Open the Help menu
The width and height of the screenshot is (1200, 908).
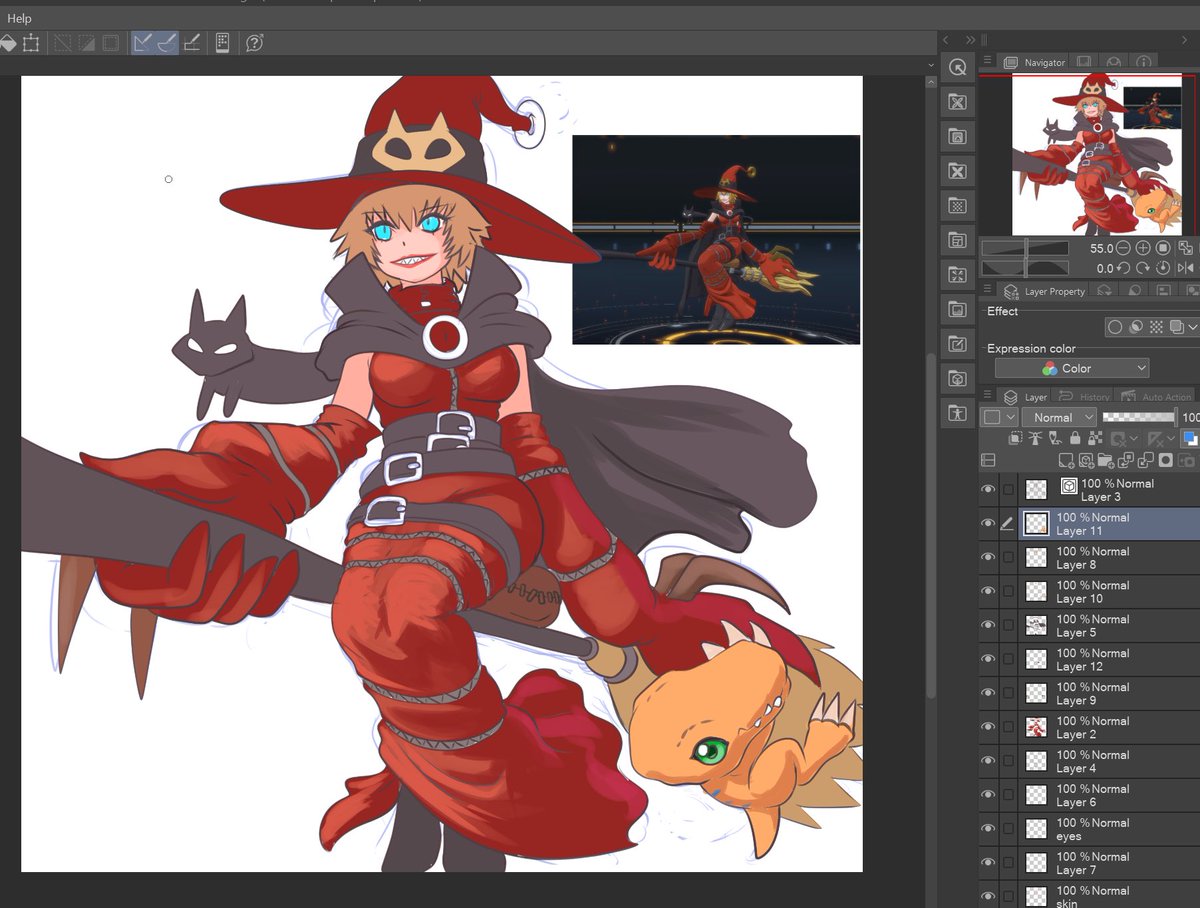(18, 18)
